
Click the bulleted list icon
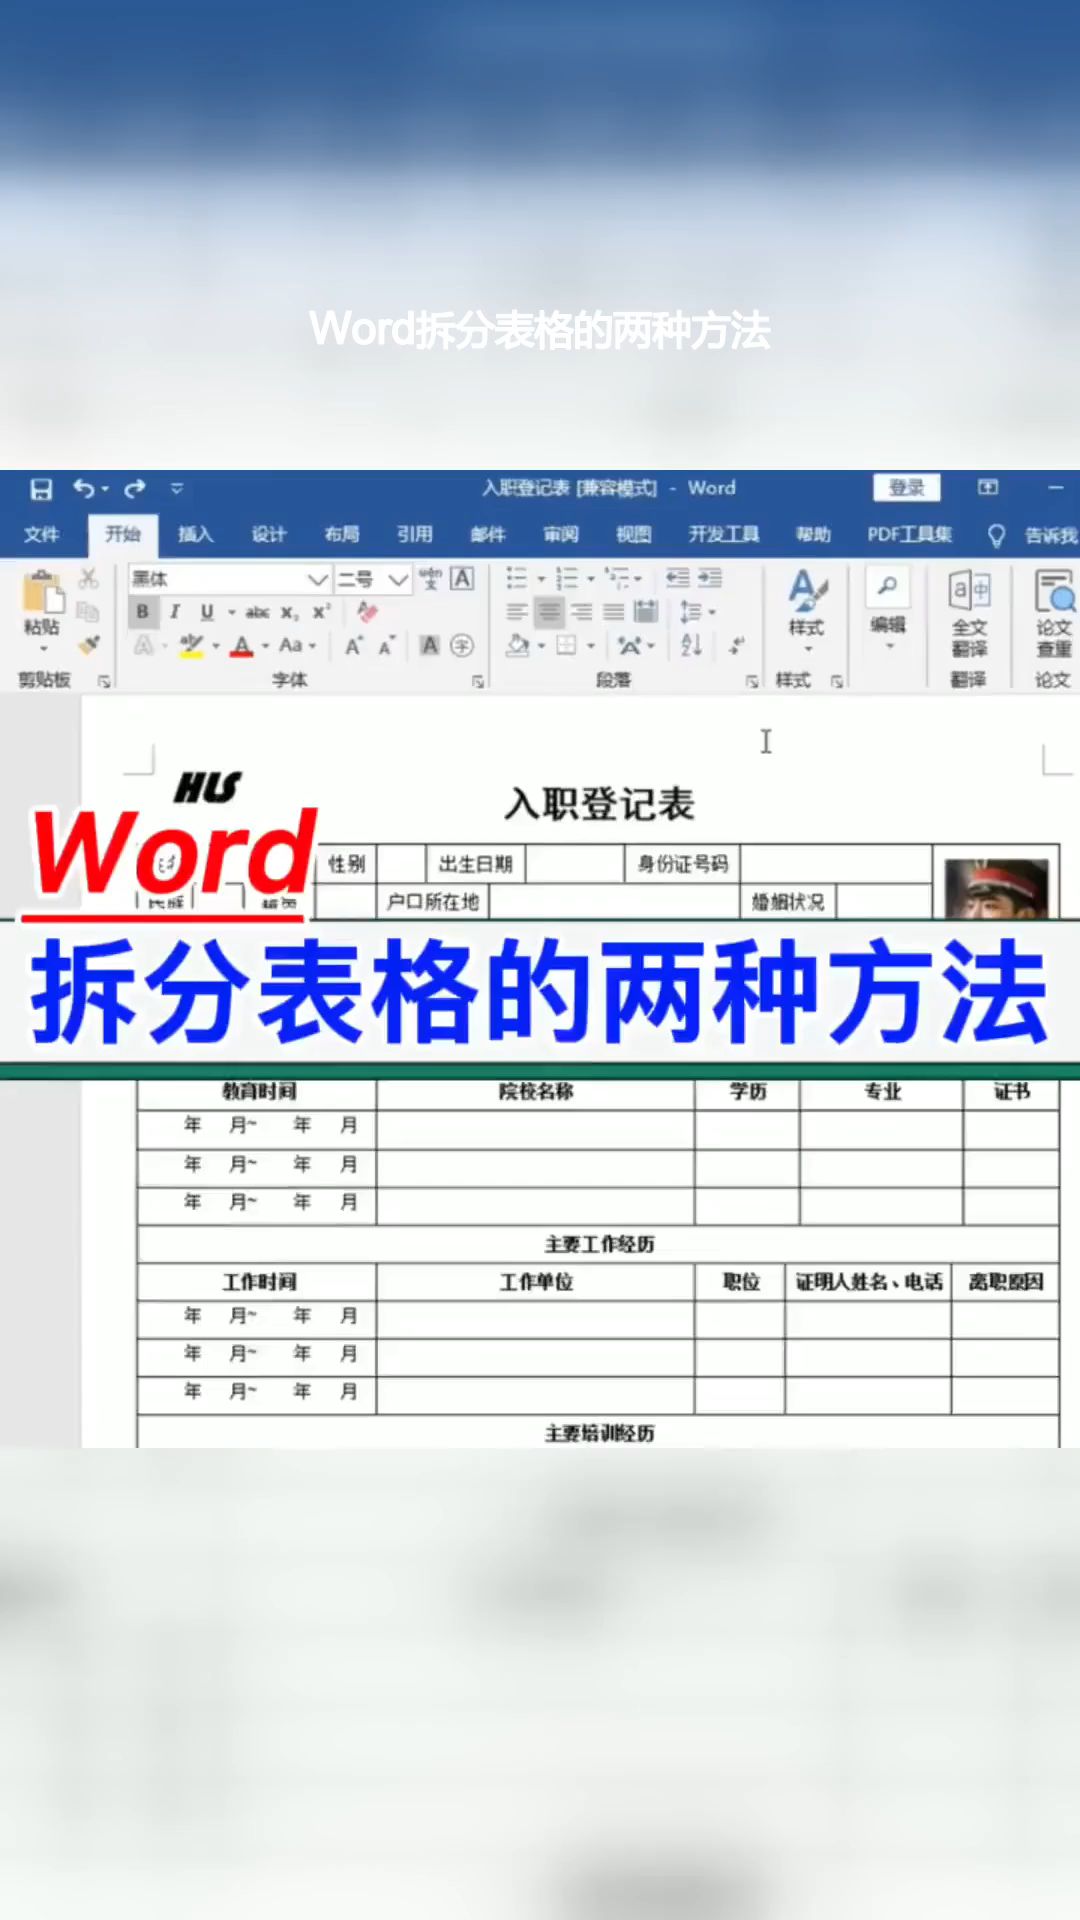pyautogui.click(x=516, y=578)
